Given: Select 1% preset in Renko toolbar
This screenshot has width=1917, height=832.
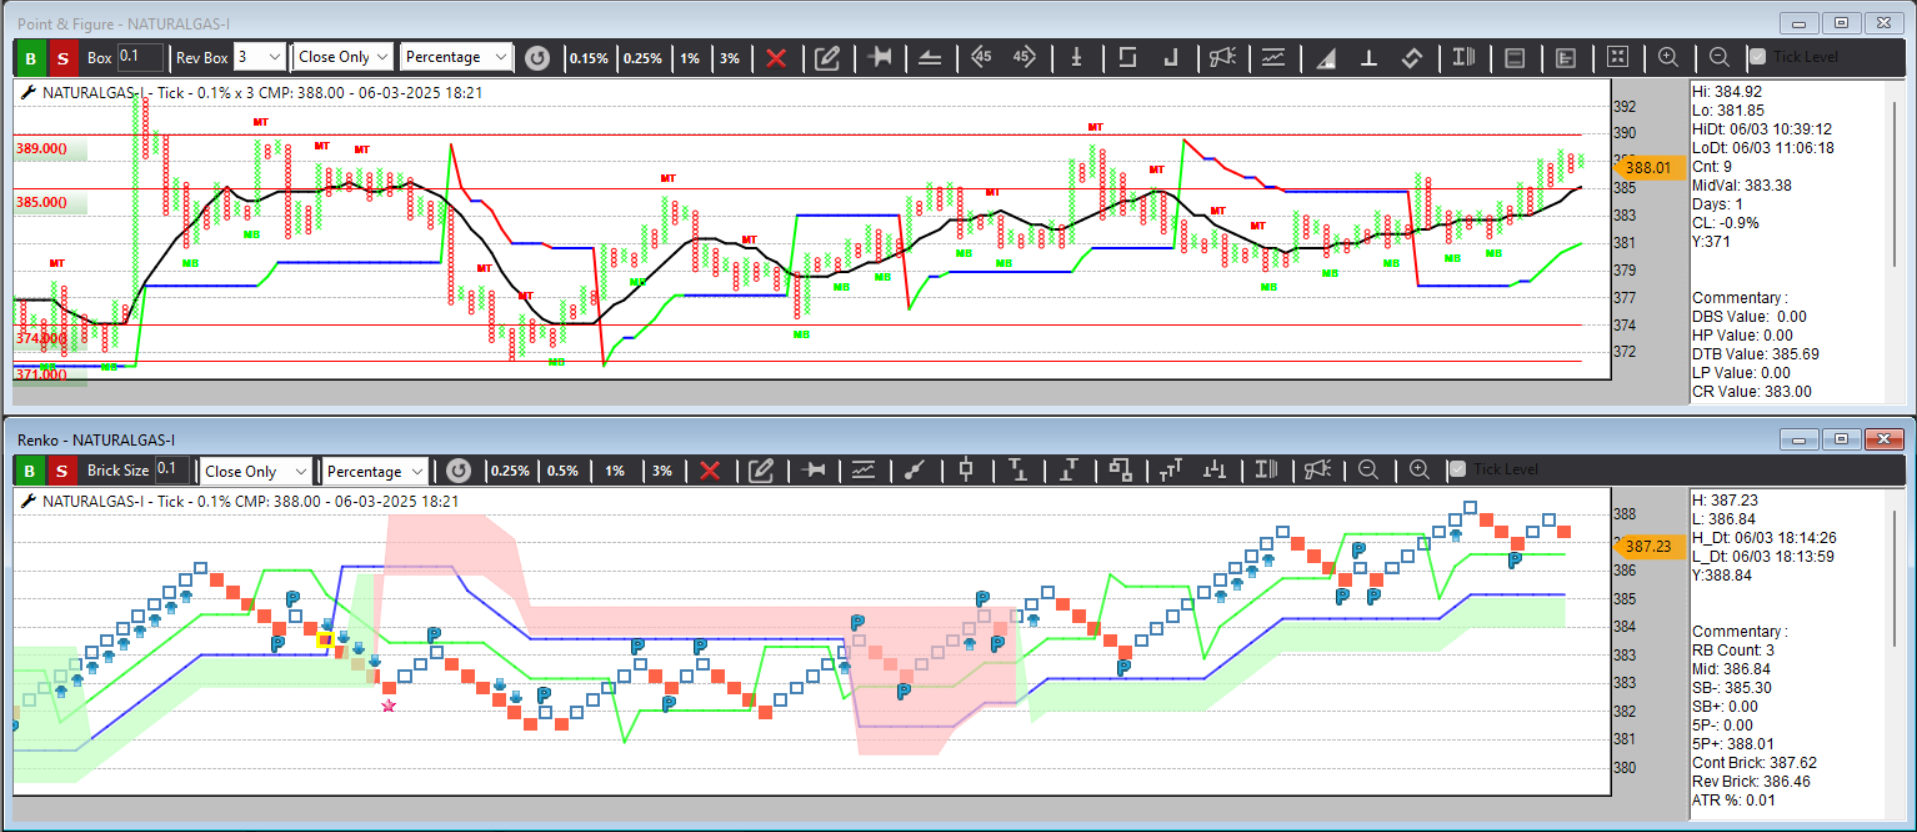Looking at the screenshot, I should pos(615,471).
